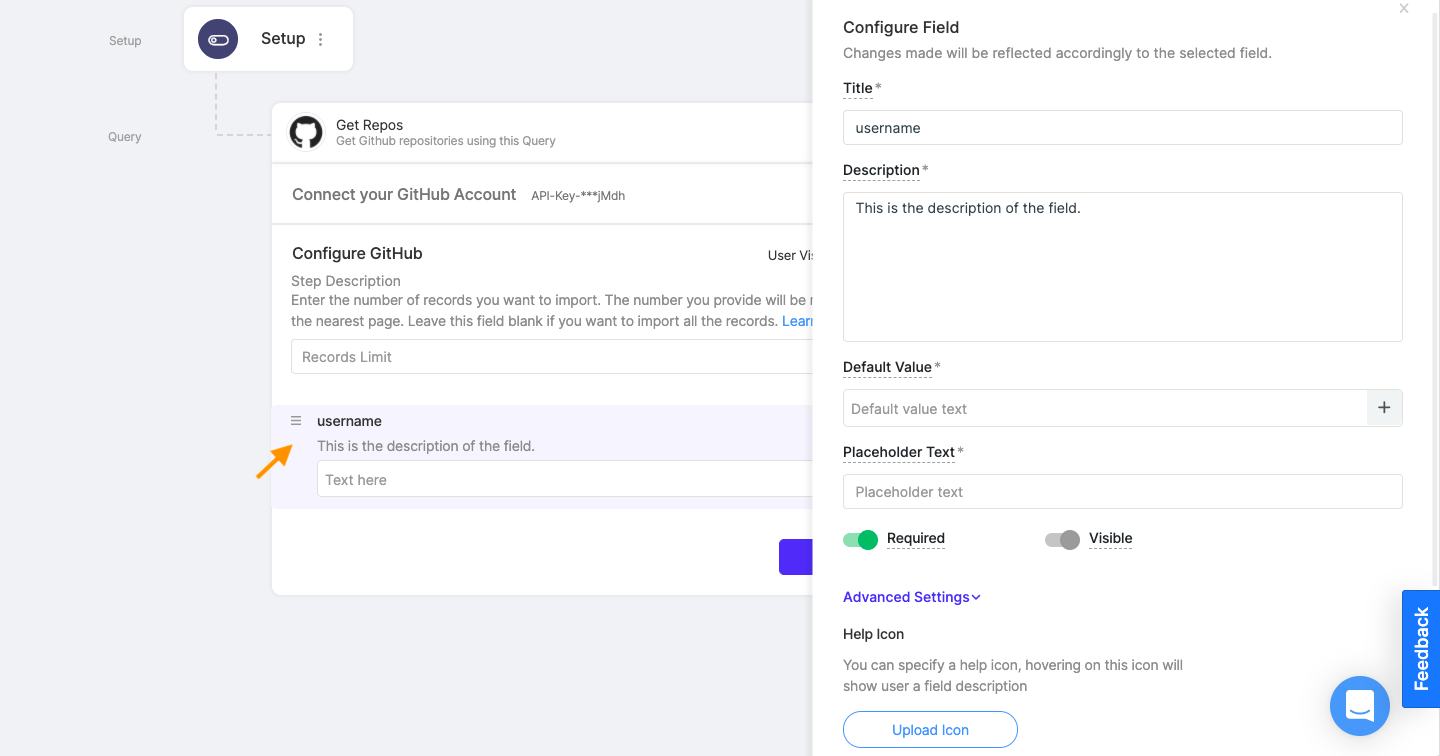
Task: Open the Feedback side tab
Action: coord(1421,649)
